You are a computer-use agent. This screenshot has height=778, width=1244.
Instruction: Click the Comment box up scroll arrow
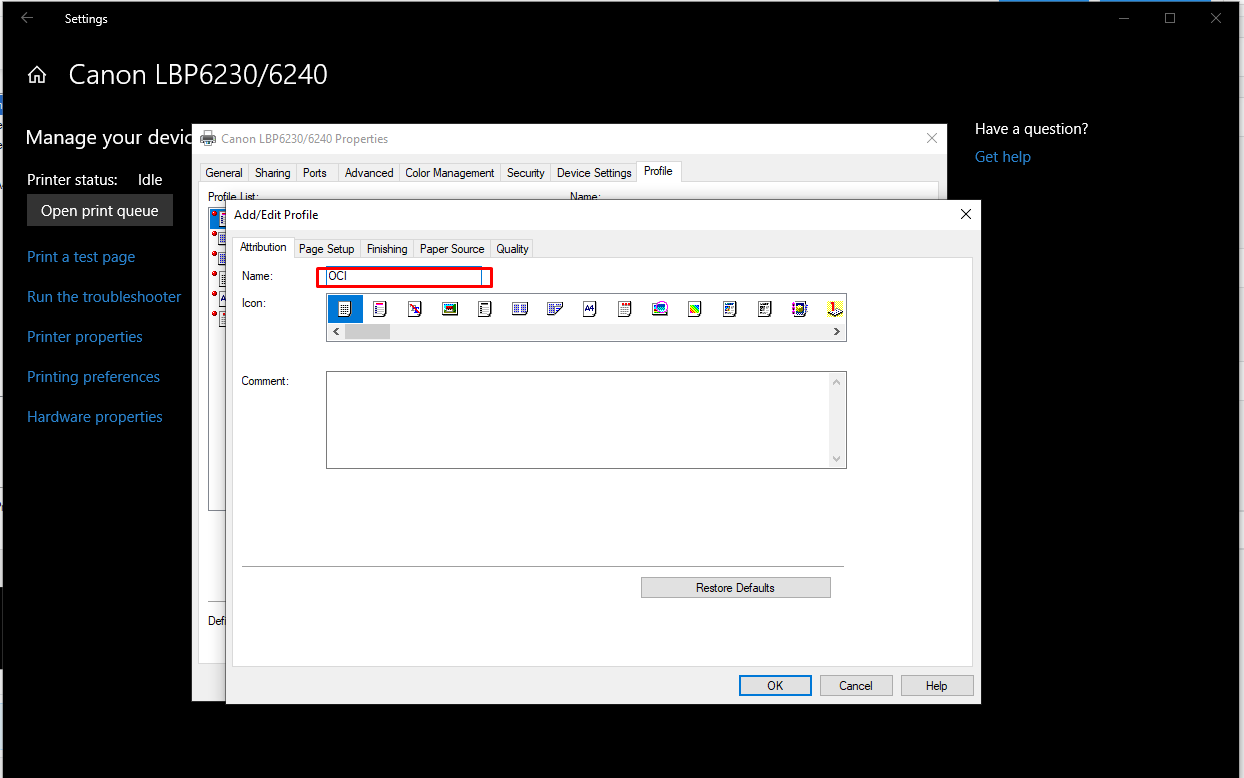point(837,381)
